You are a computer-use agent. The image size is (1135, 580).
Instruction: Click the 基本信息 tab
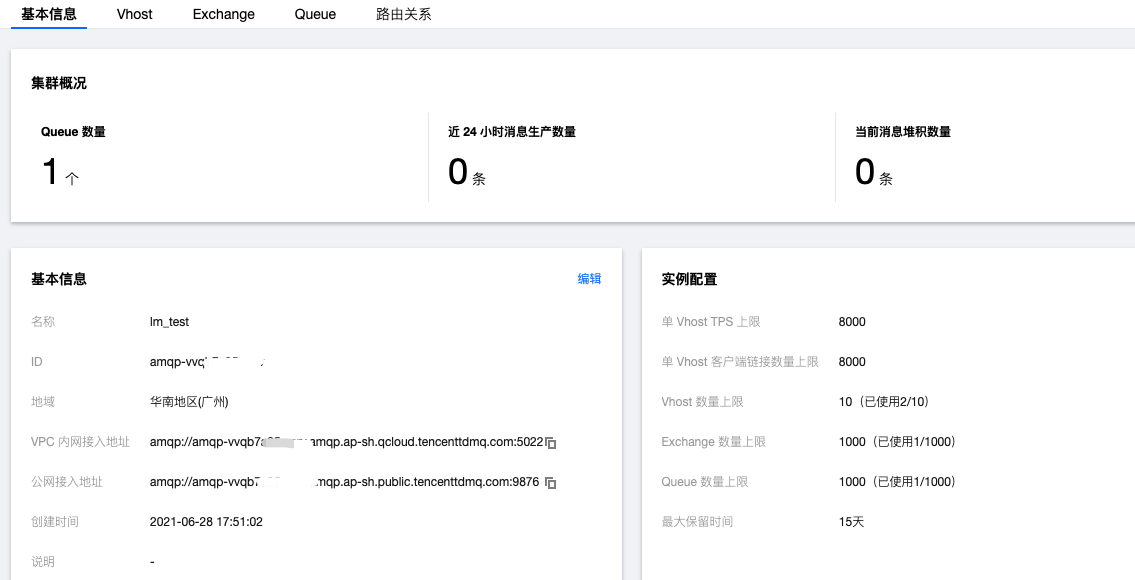click(49, 14)
